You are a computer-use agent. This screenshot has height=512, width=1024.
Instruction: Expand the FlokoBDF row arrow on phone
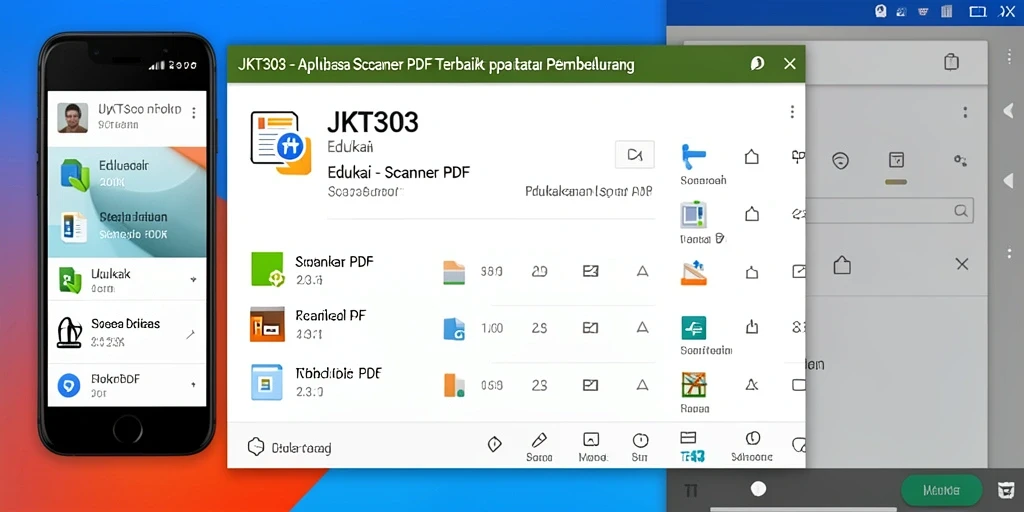pyautogui.click(x=193, y=385)
